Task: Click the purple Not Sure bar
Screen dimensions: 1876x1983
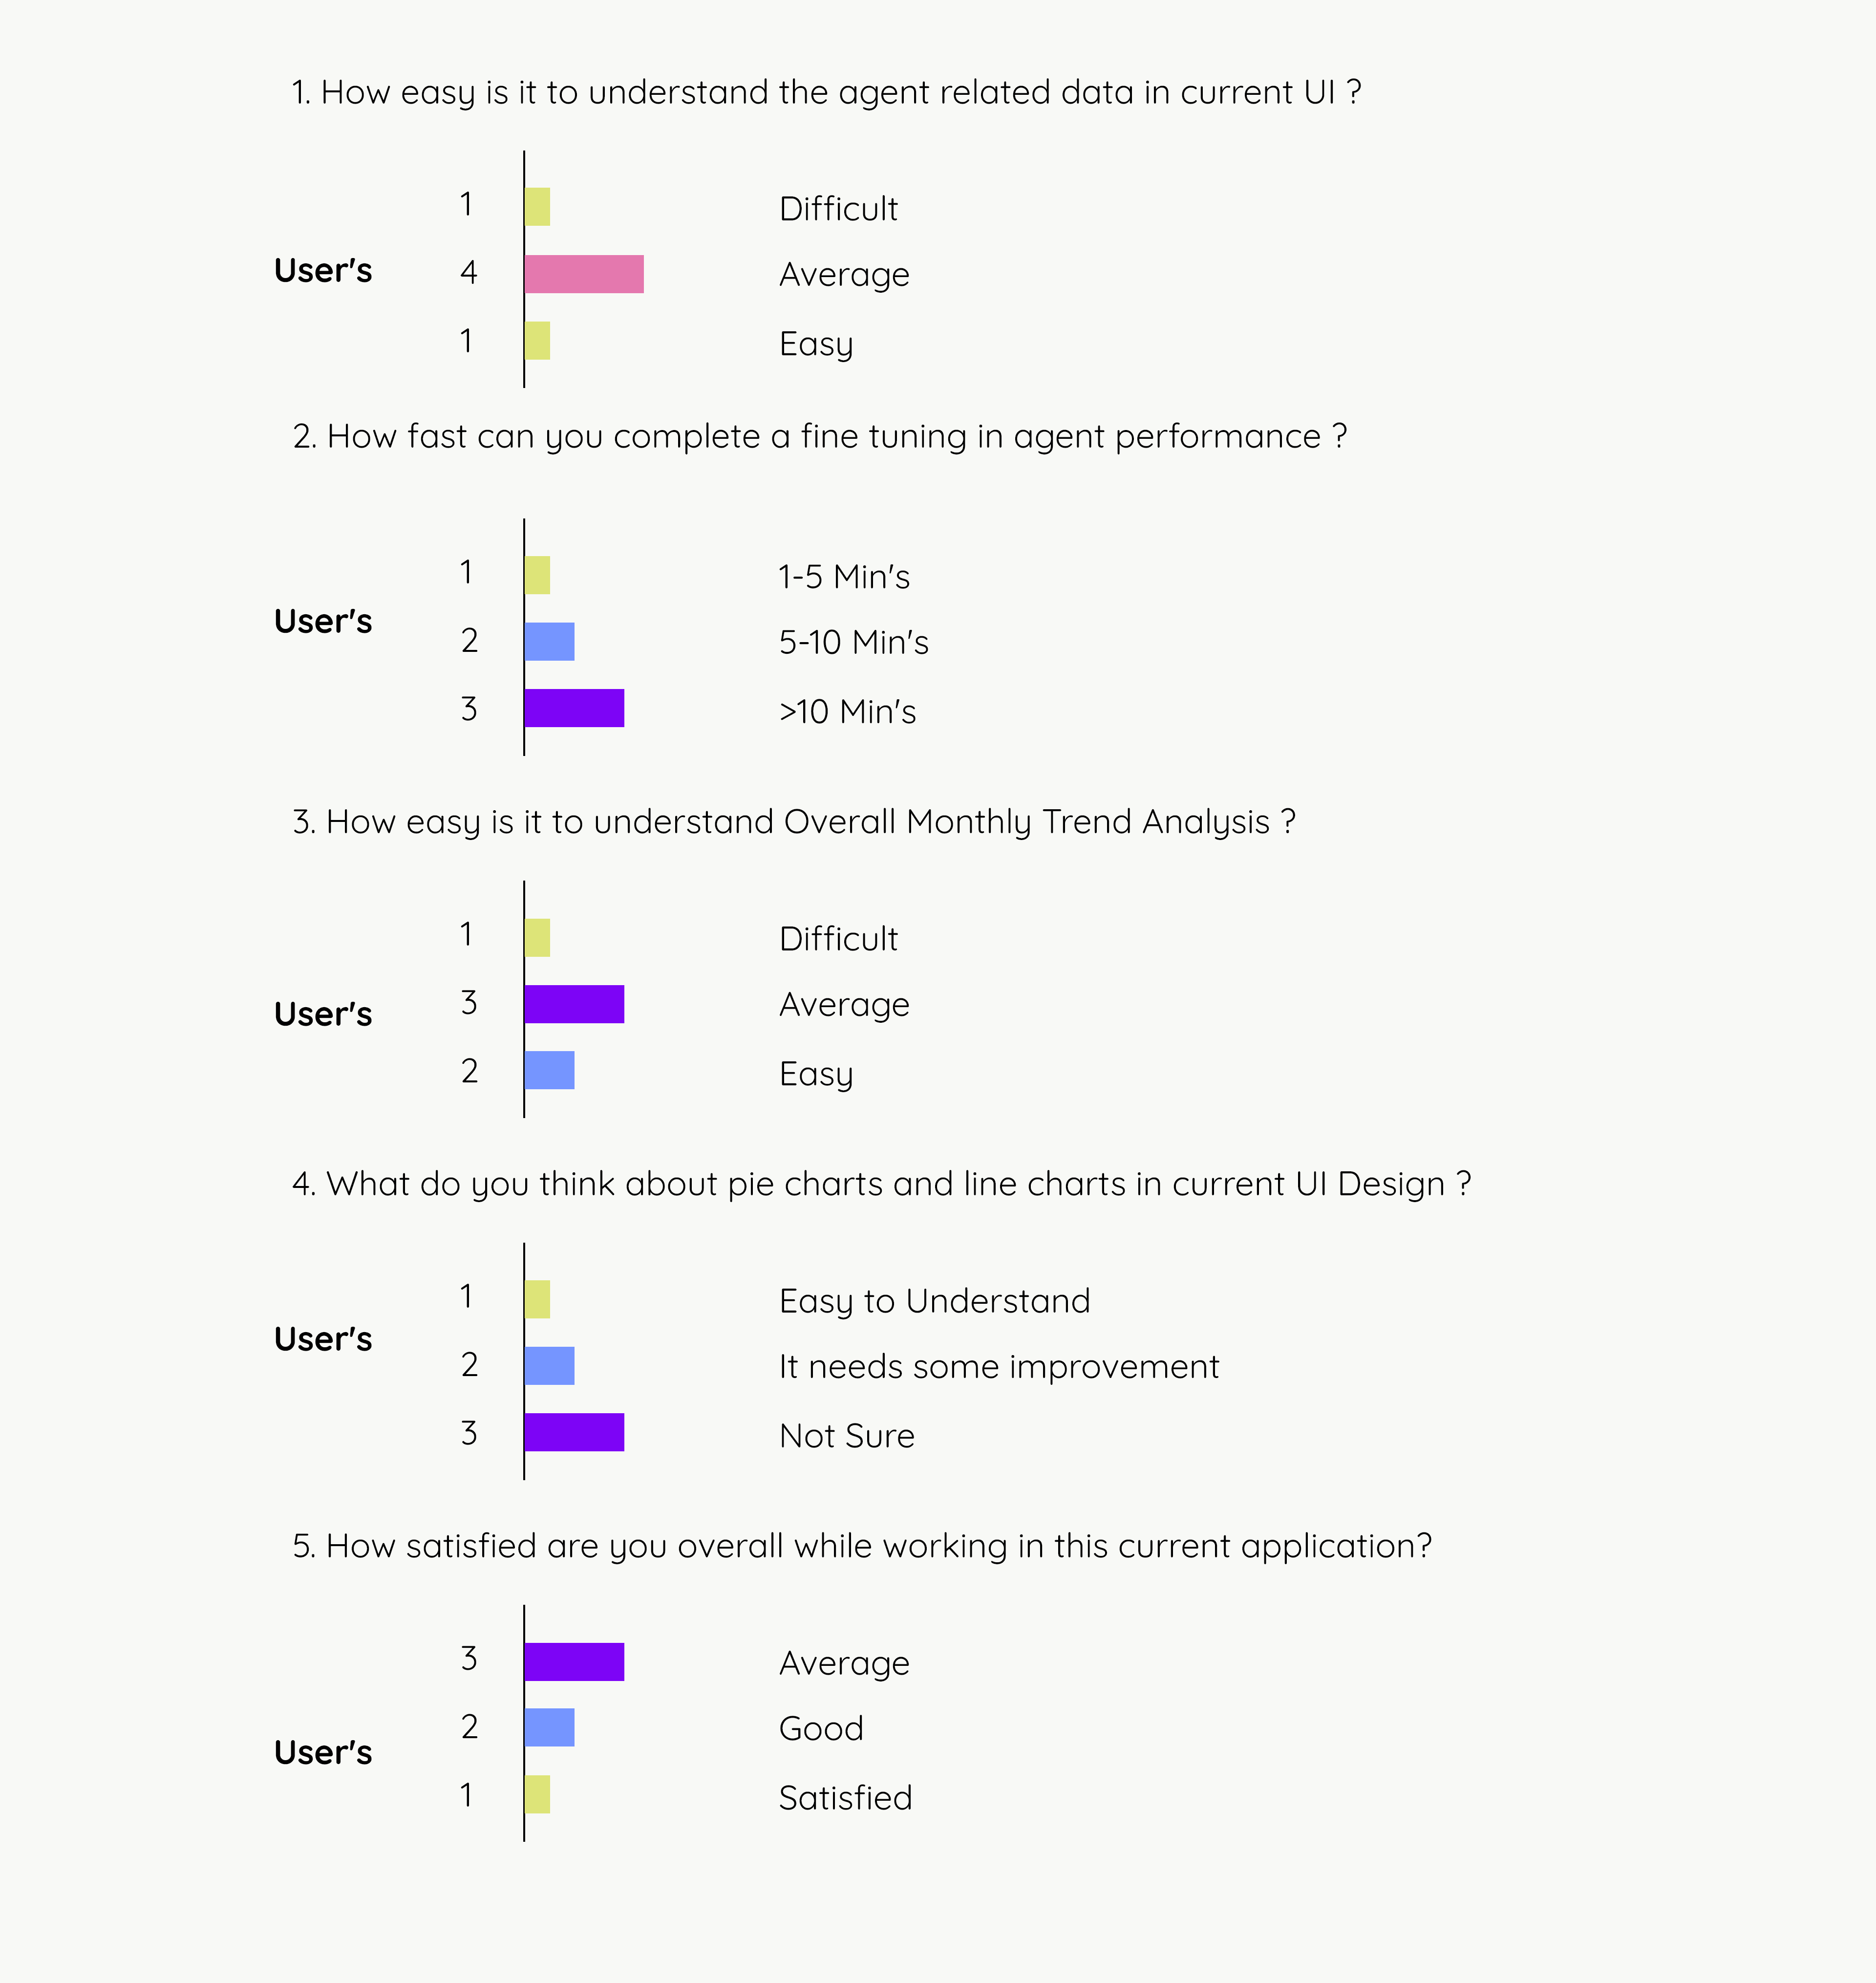Action: point(574,1432)
